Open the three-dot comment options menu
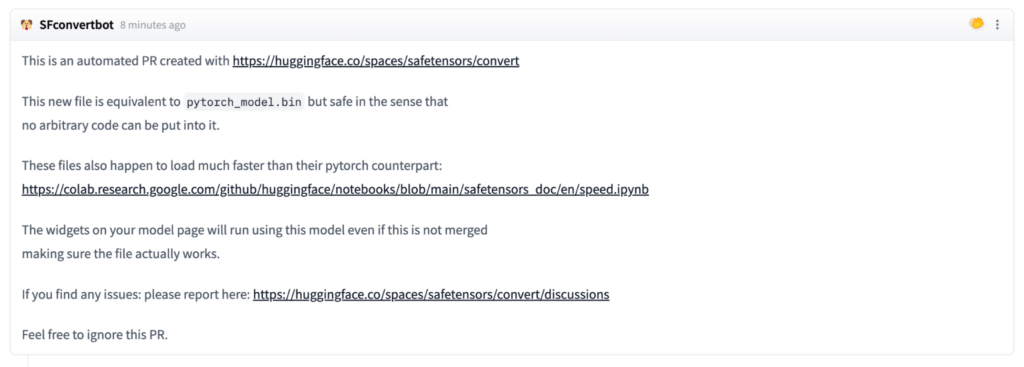Screen dimensions: 1024x367 click(997, 25)
